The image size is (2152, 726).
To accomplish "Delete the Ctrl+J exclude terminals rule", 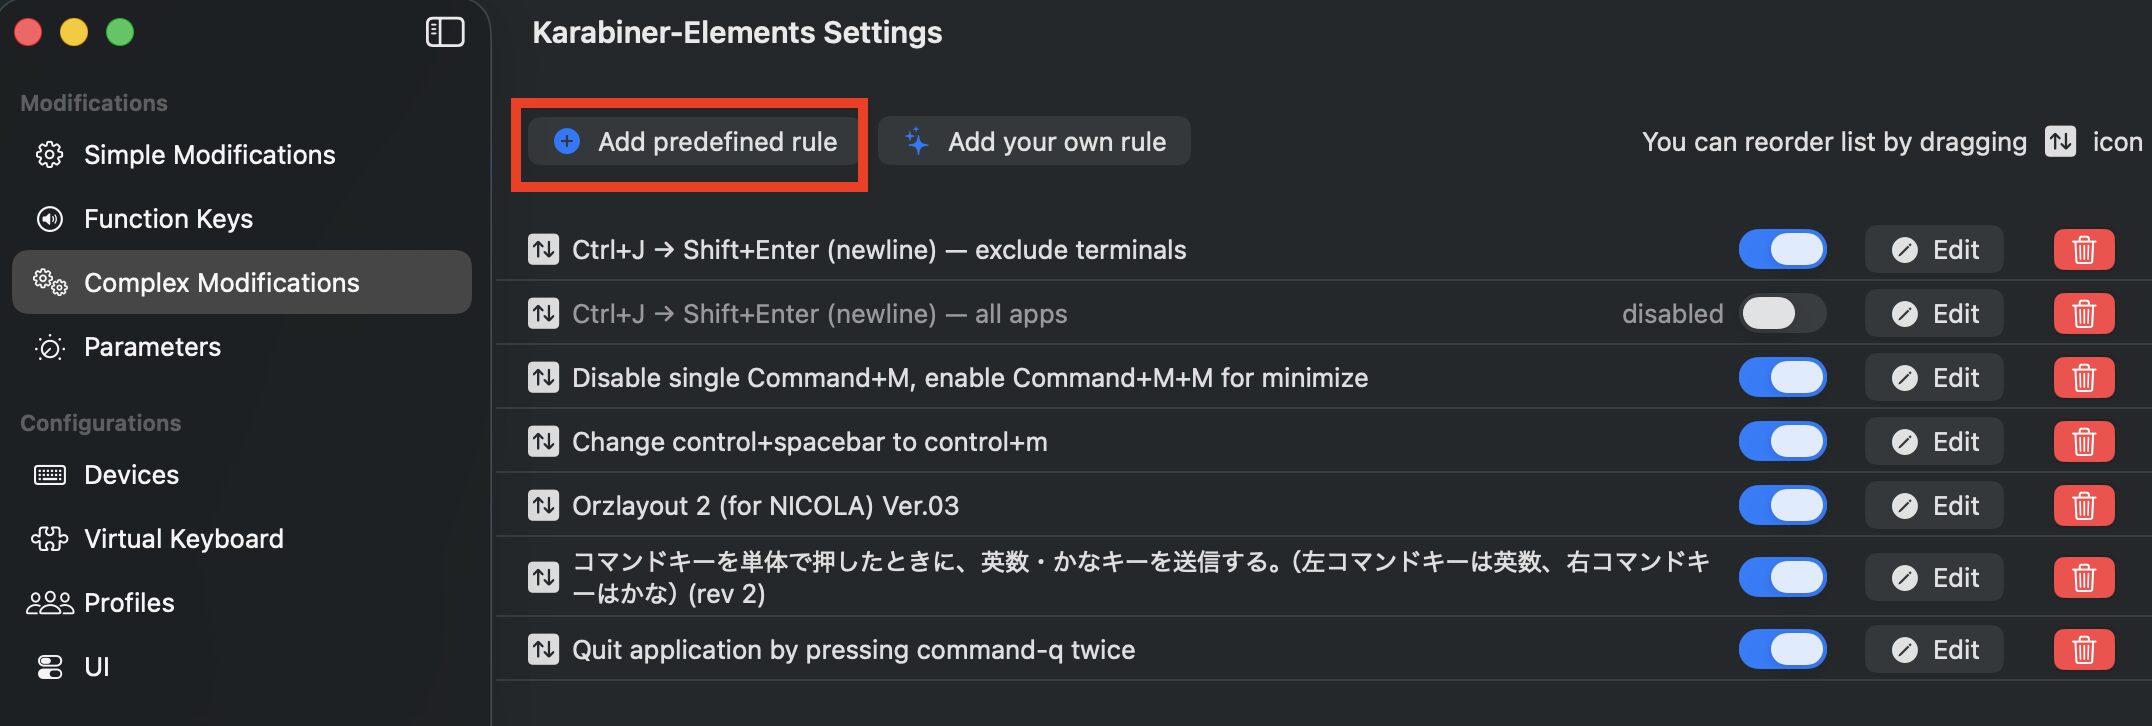I will [2083, 250].
